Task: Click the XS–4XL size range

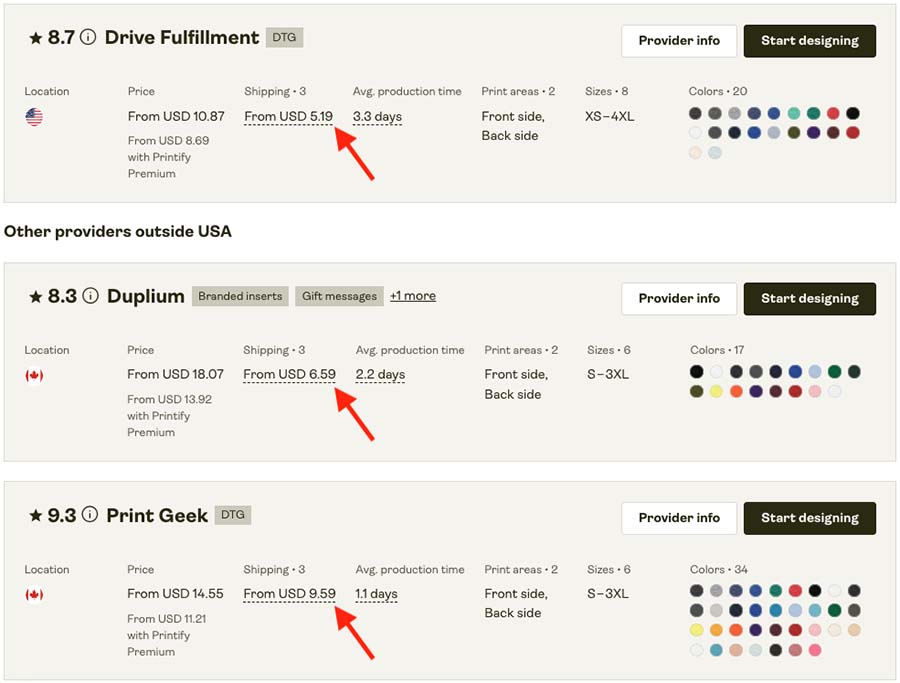Action: pos(609,117)
